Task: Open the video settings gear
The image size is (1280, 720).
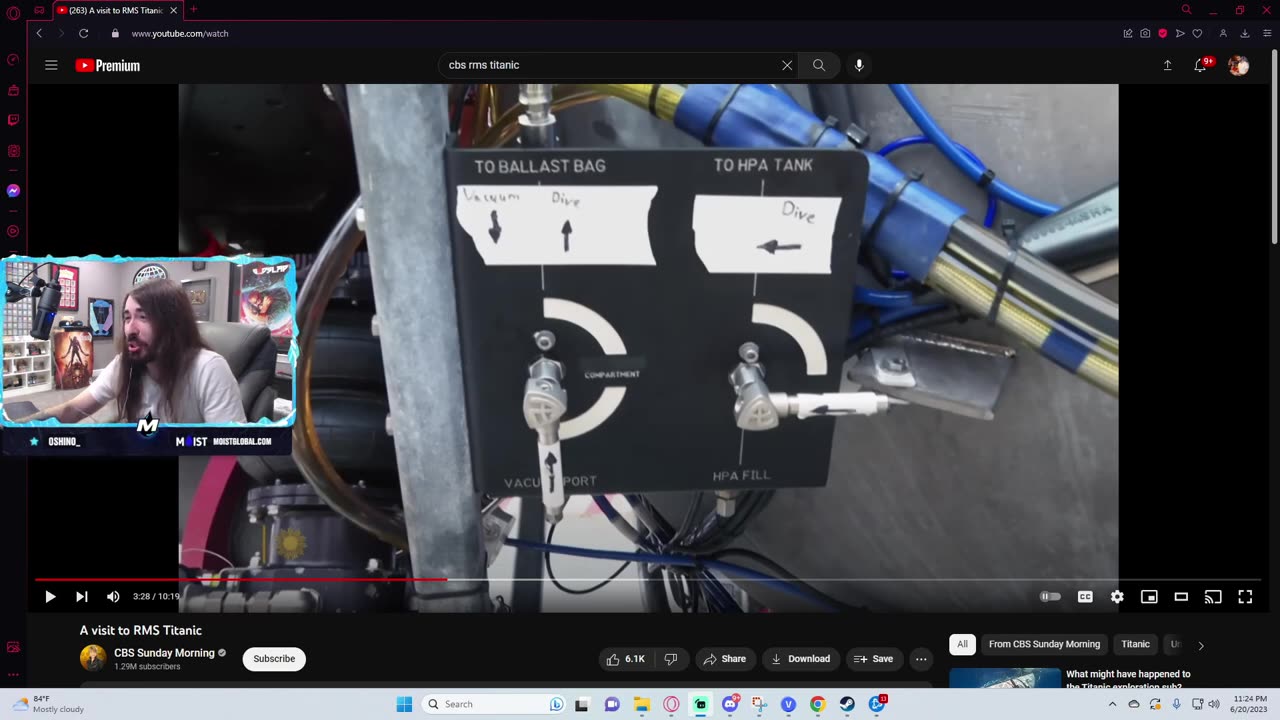Action: 1117,597
